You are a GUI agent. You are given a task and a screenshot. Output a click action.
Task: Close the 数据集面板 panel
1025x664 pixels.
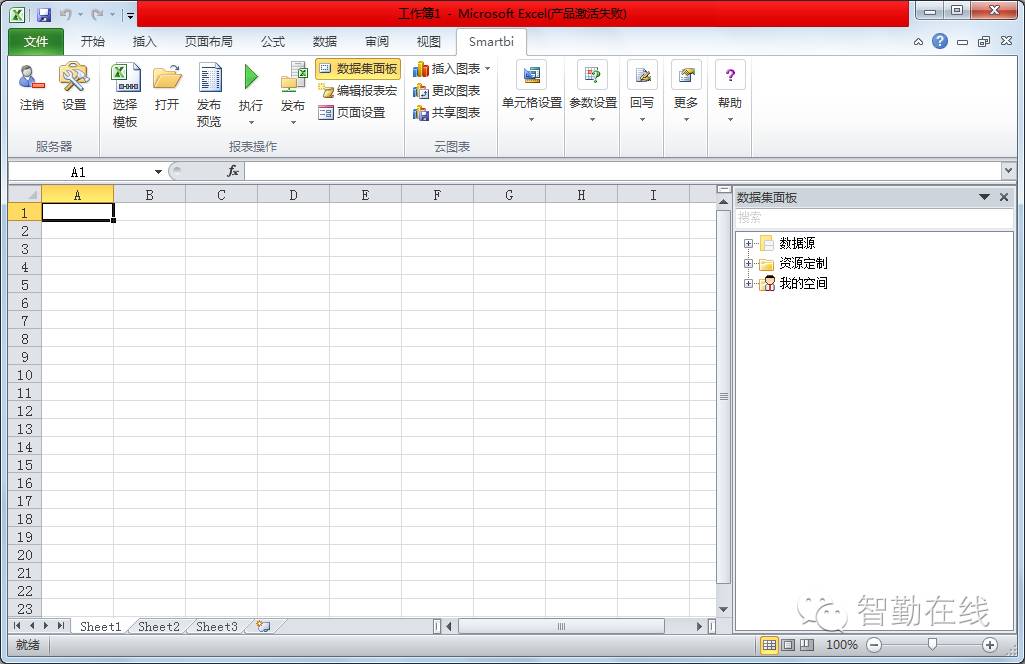point(1004,197)
